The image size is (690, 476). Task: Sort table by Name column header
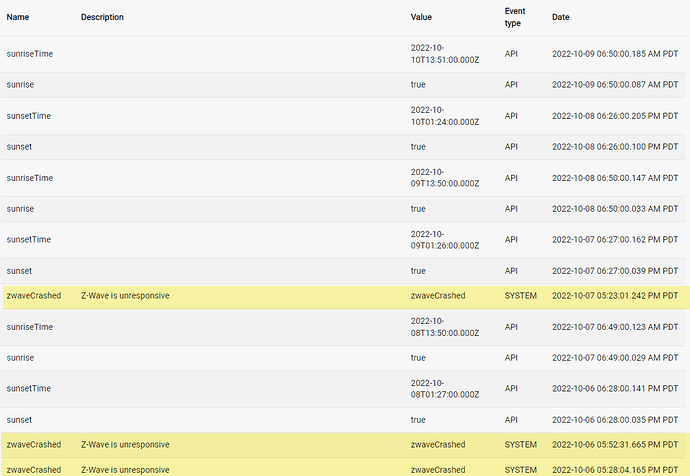pos(18,17)
